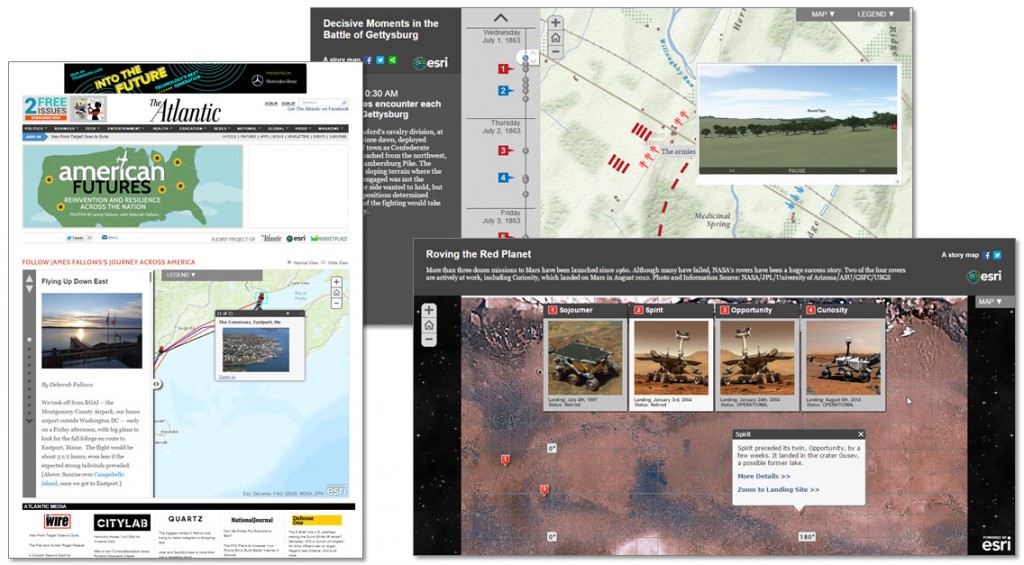Screen dimensions: 1024x565
Task: Click Quartz logo in Atlantic Media bar
Action: point(185,519)
